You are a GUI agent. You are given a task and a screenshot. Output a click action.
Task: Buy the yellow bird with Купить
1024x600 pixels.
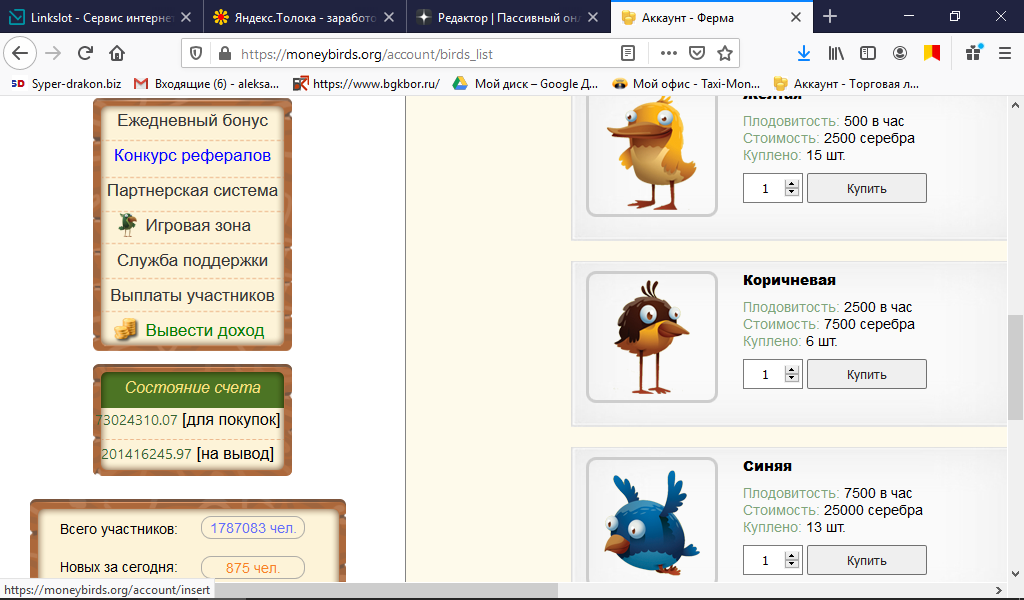pyautogui.click(x=867, y=188)
